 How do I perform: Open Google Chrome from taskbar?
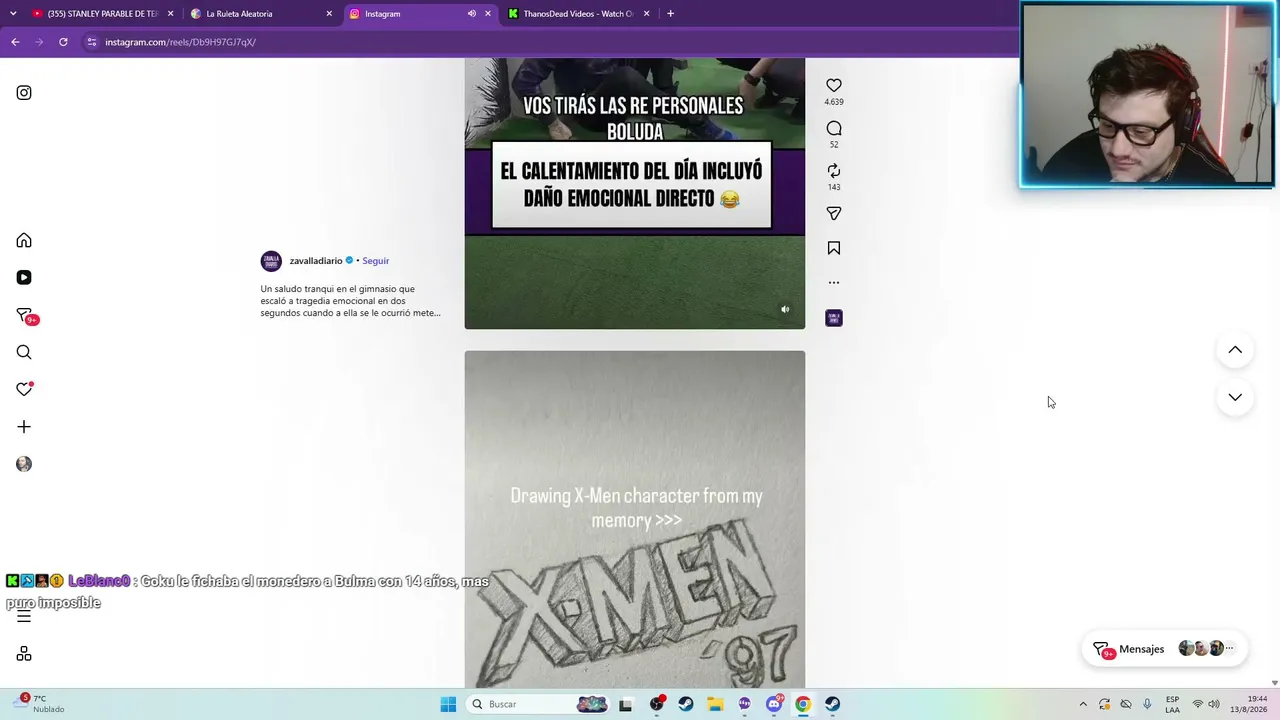[x=803, y=704]
